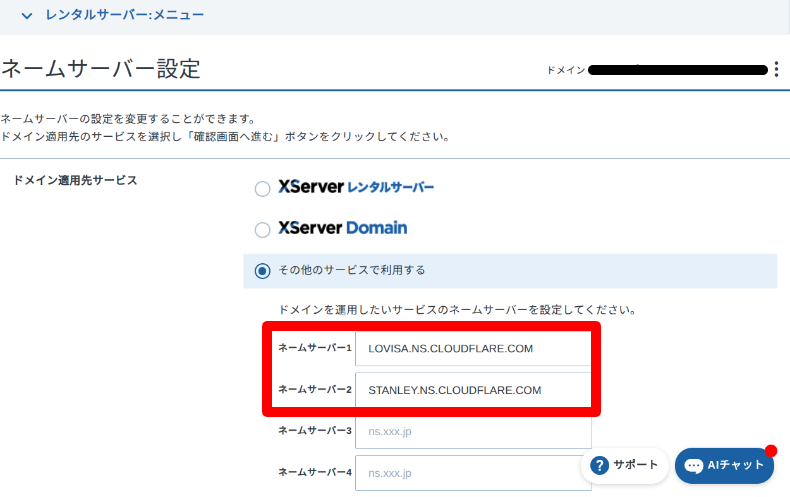Open the AIチャット button
The width and height of the screenshot is (790, 497).
[725, 465]
